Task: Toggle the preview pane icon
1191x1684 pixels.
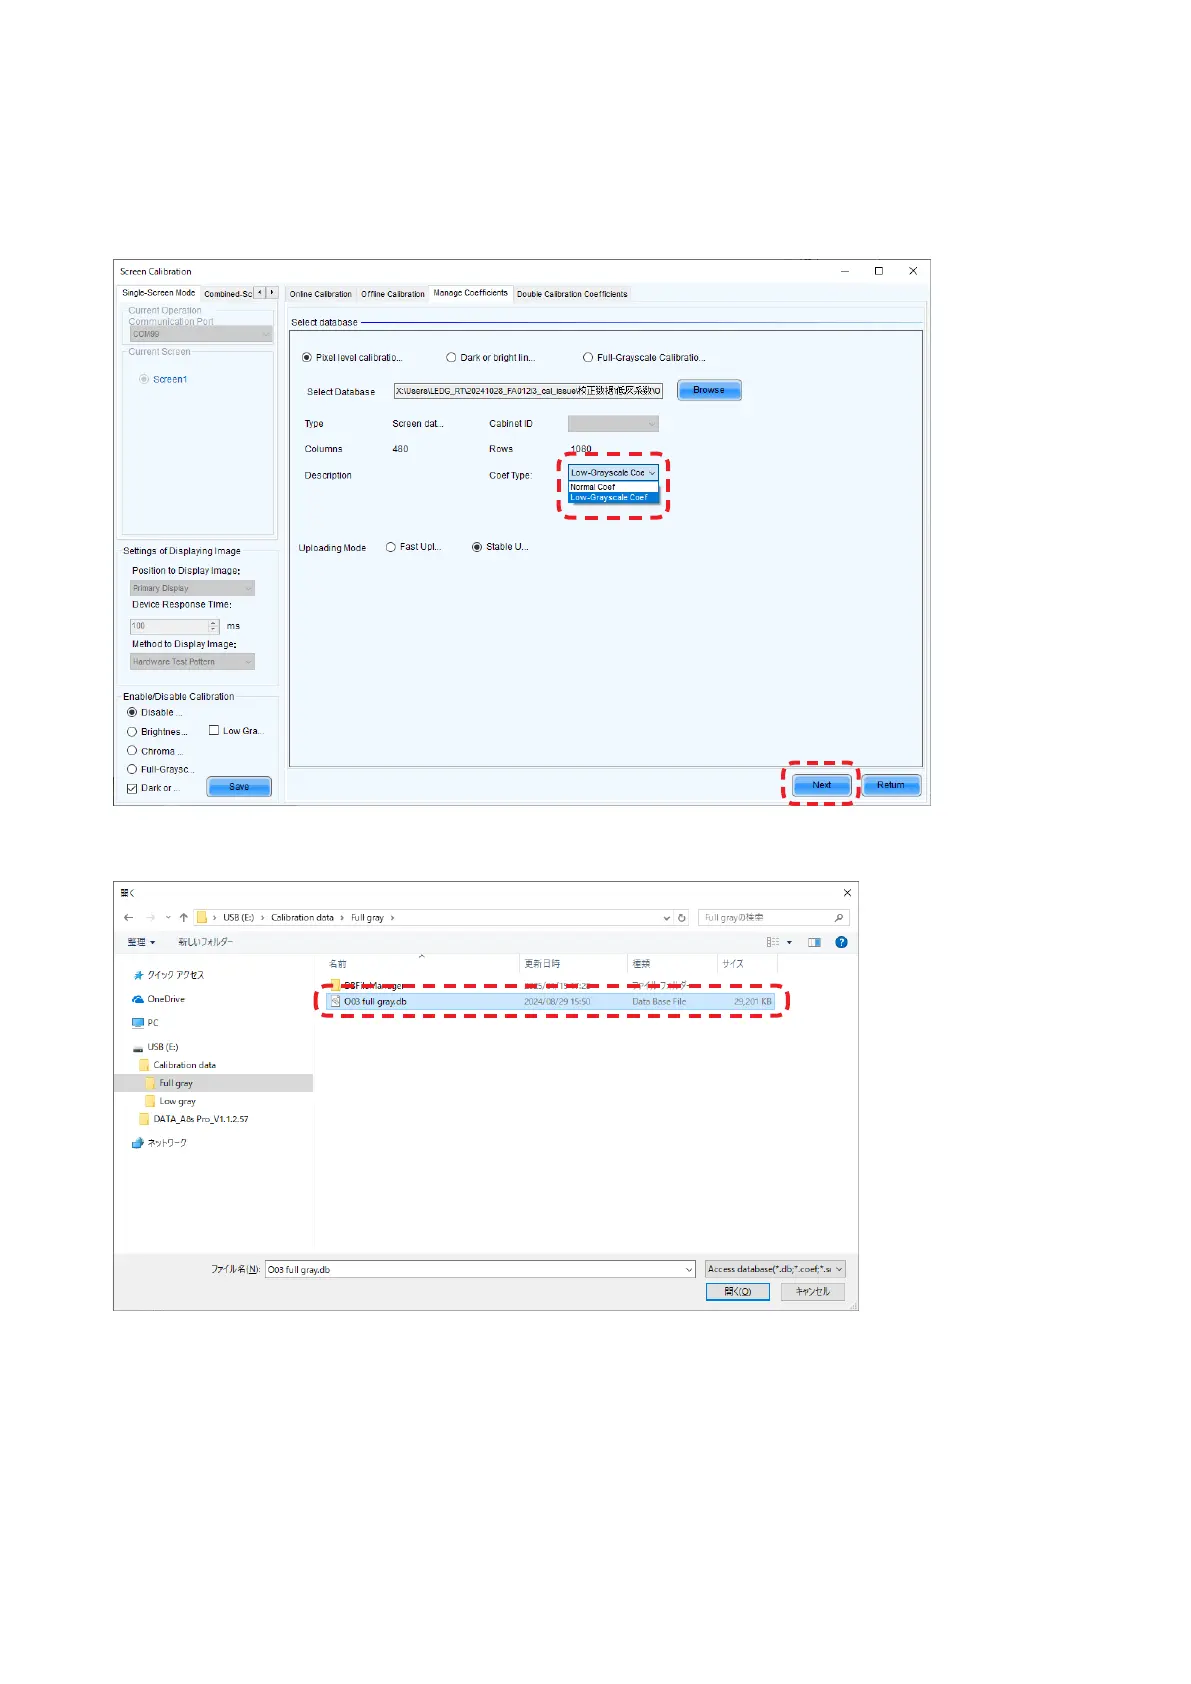Action: [x=814, y=942]
